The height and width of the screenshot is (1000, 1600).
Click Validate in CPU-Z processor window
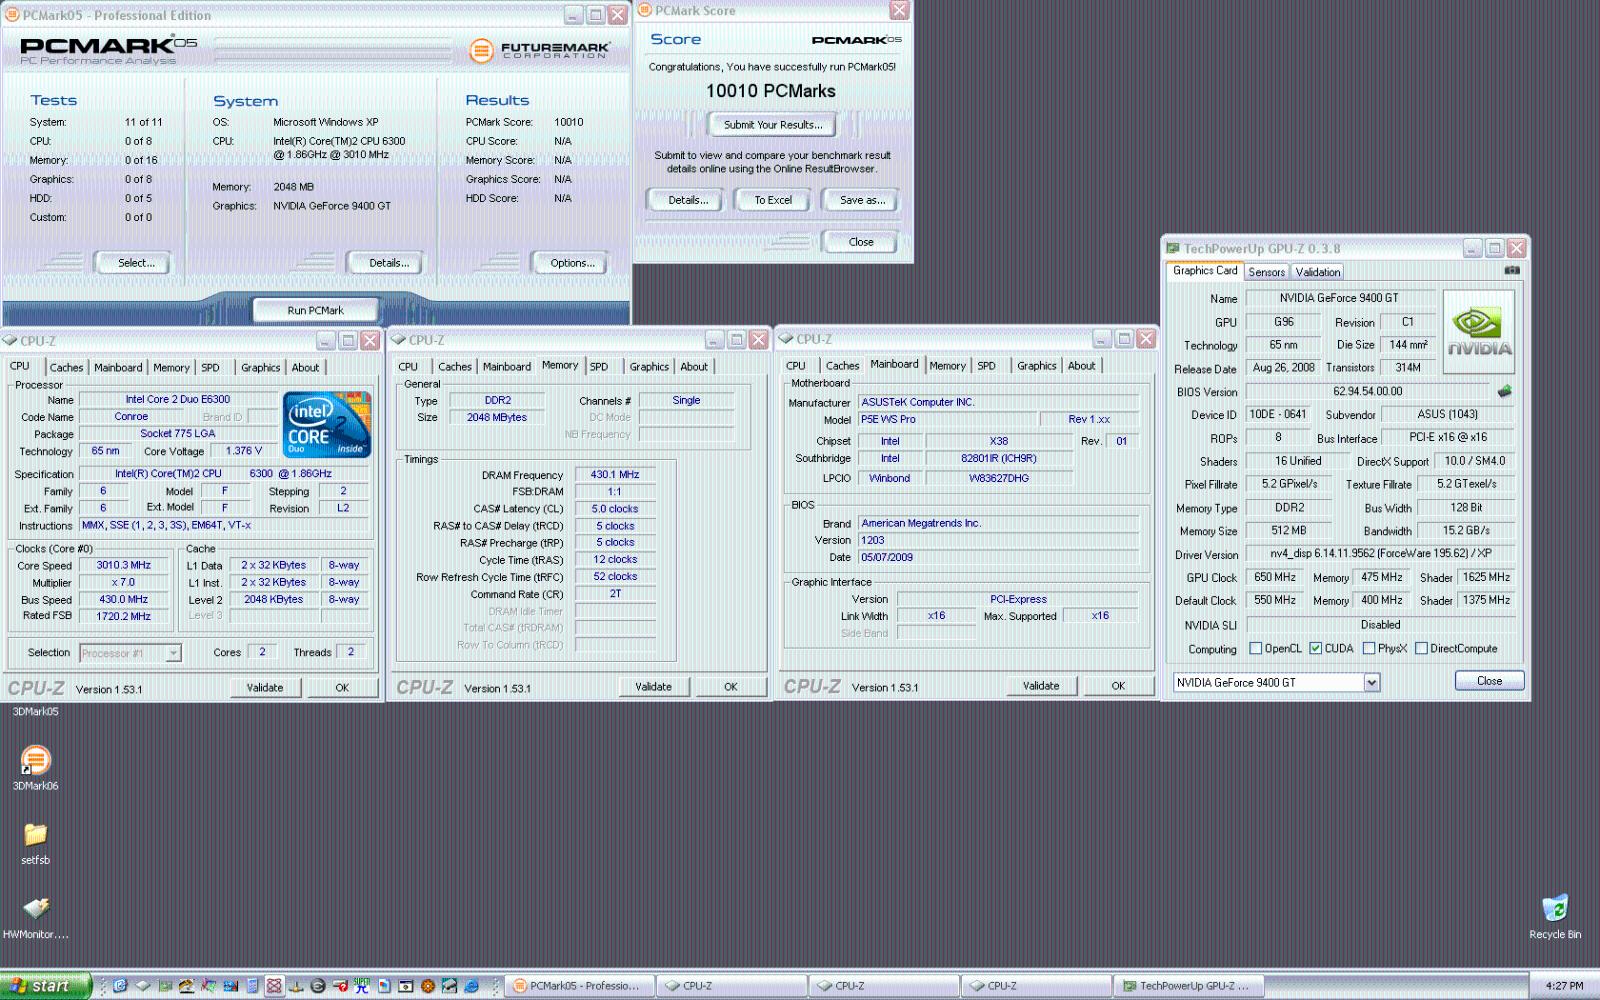coord(265,687)
